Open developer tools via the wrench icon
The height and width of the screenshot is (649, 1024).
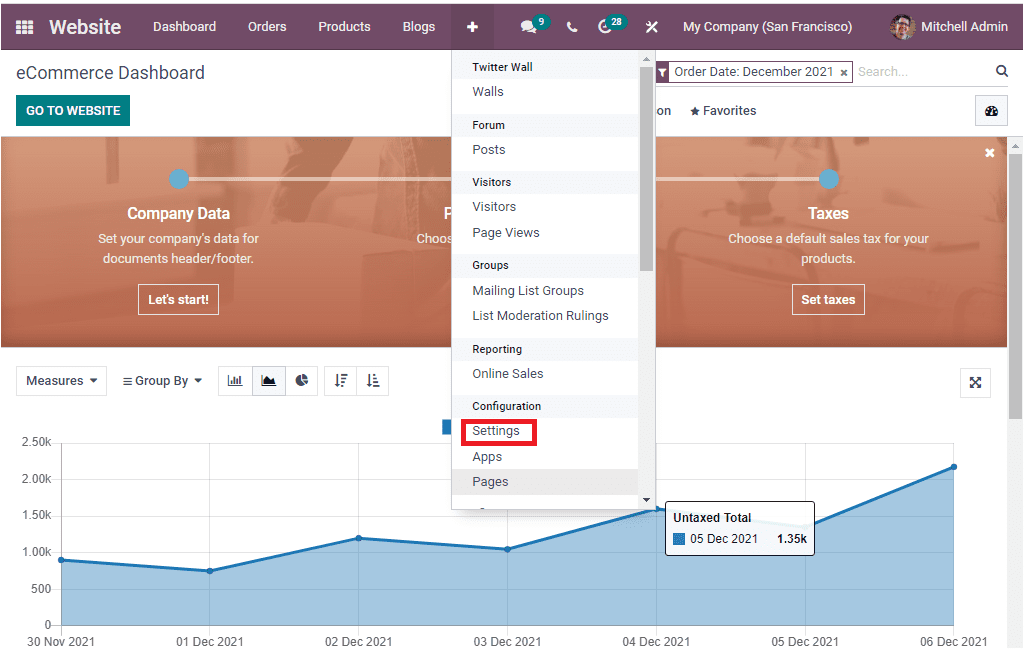tap(651, 27)
